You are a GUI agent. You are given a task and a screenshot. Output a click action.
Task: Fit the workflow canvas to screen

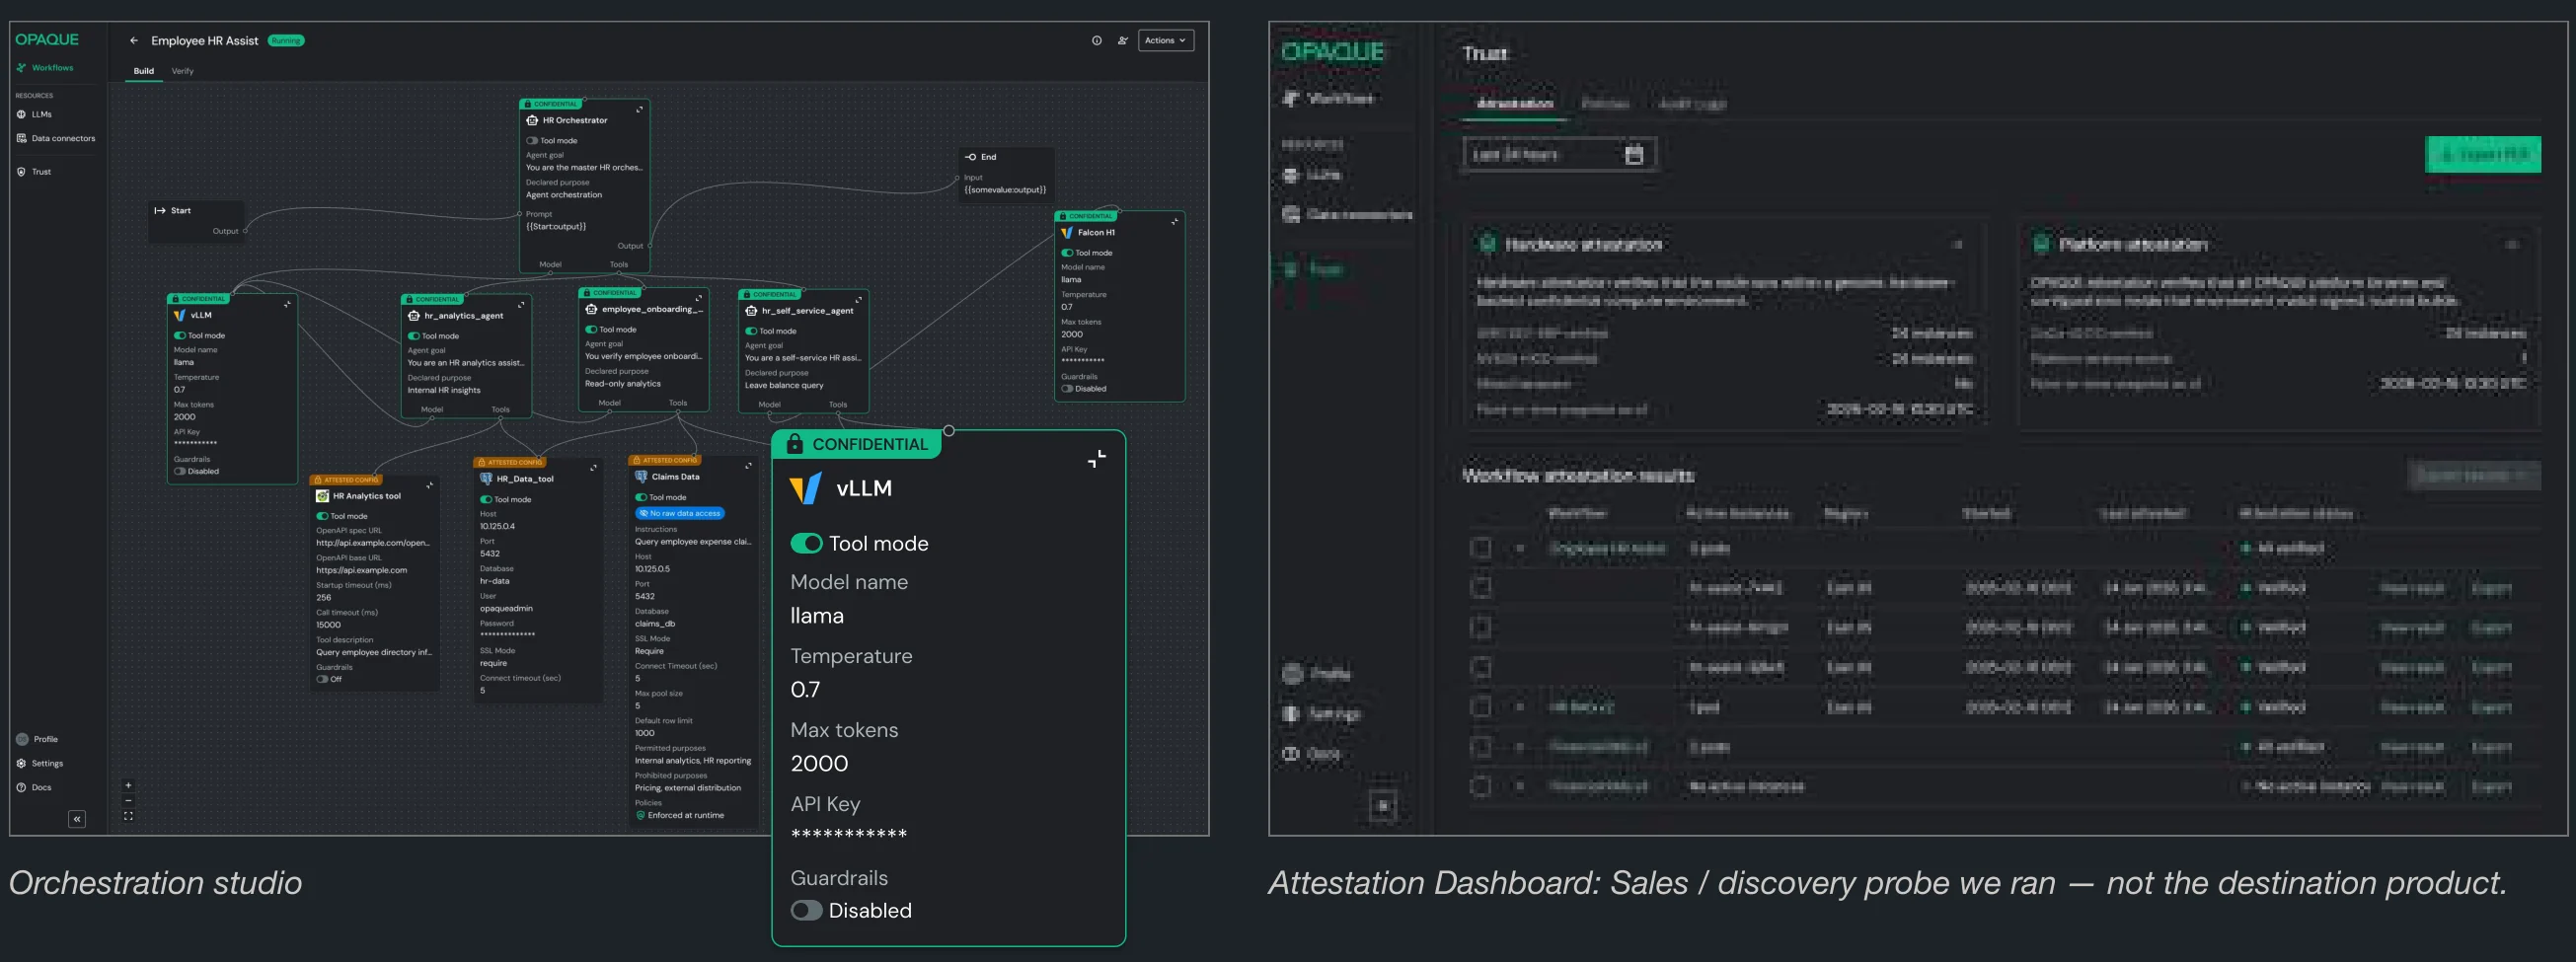click(x=128, y=816)
